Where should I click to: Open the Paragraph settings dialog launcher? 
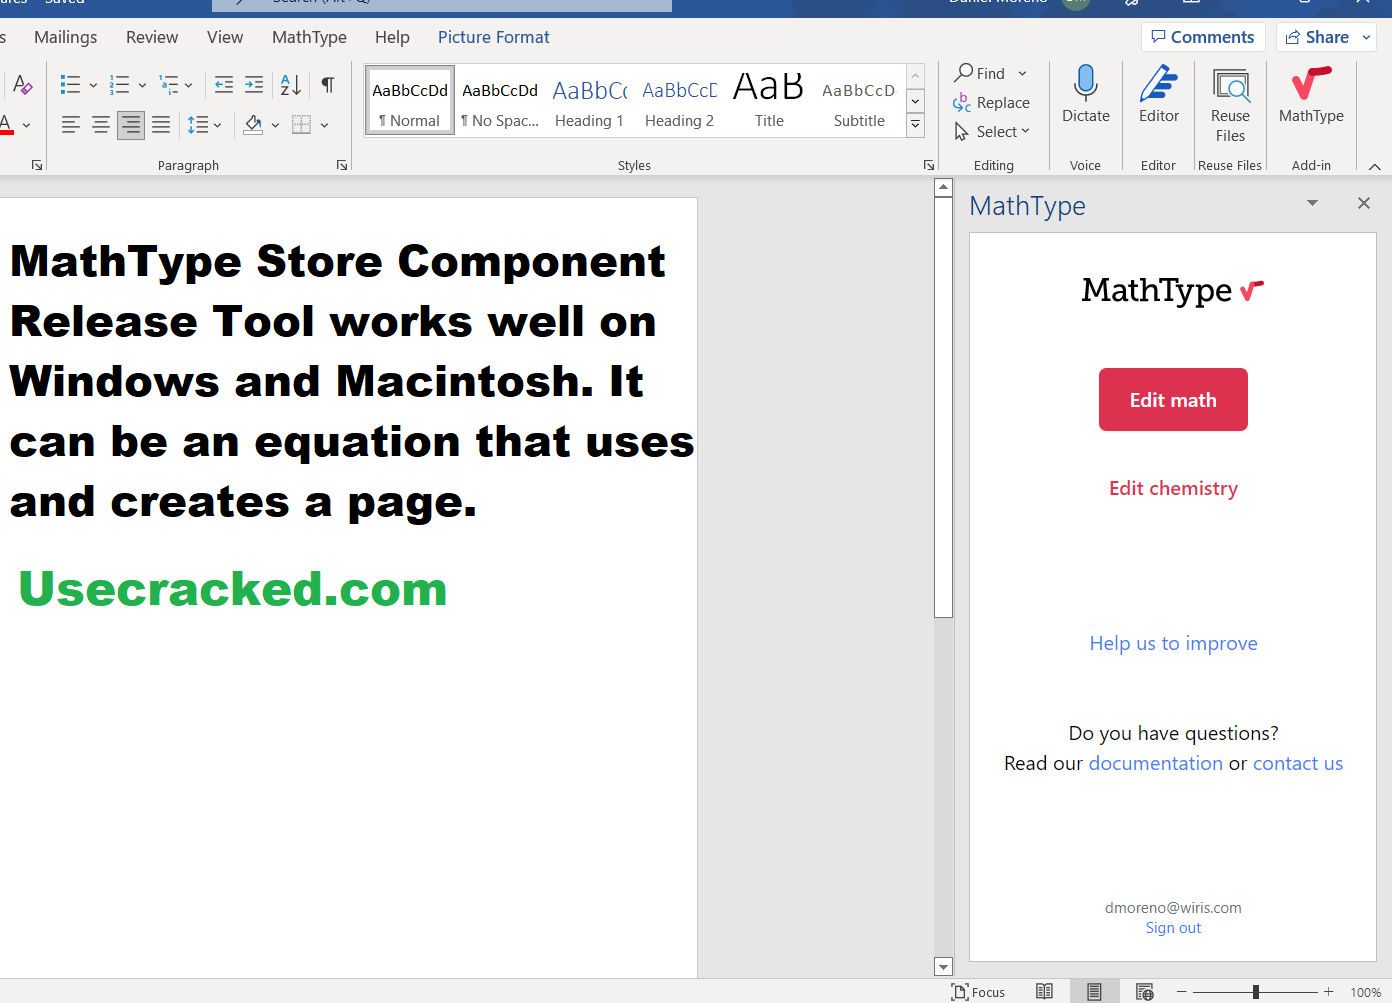click(x=342, y=165)
